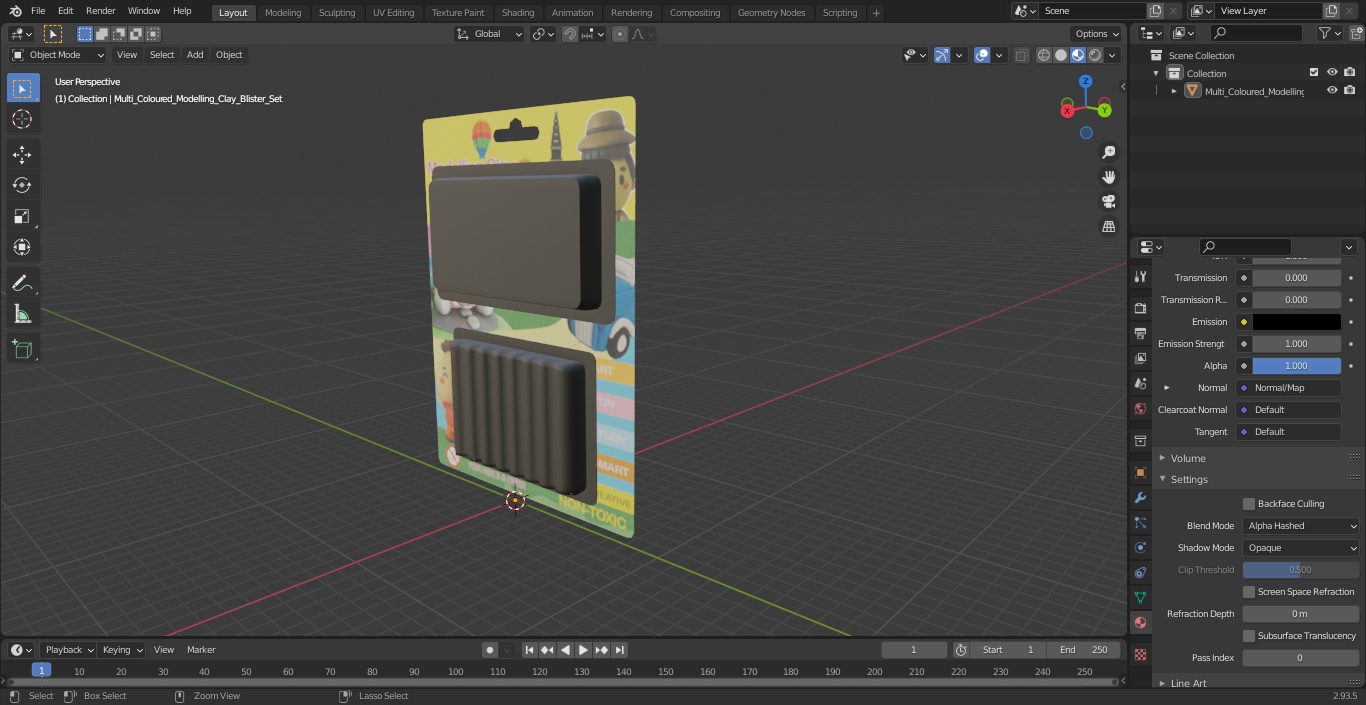1366x705 pixels.
Task: Open the Material properties tab
Action: coord(1140,622)
